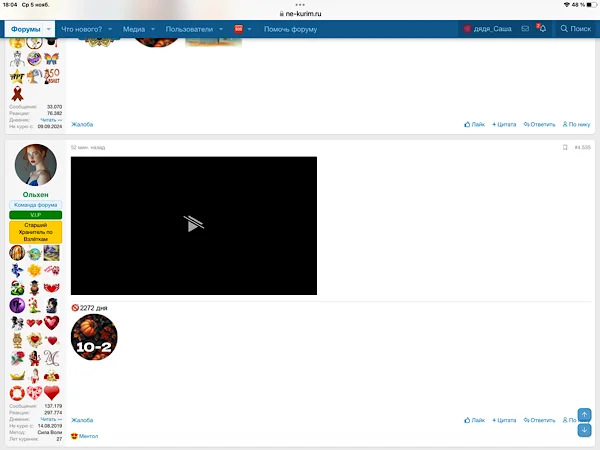Open the private messages envelope icon
This screenshot has height=450, width=600.
[x=526, y=29]
